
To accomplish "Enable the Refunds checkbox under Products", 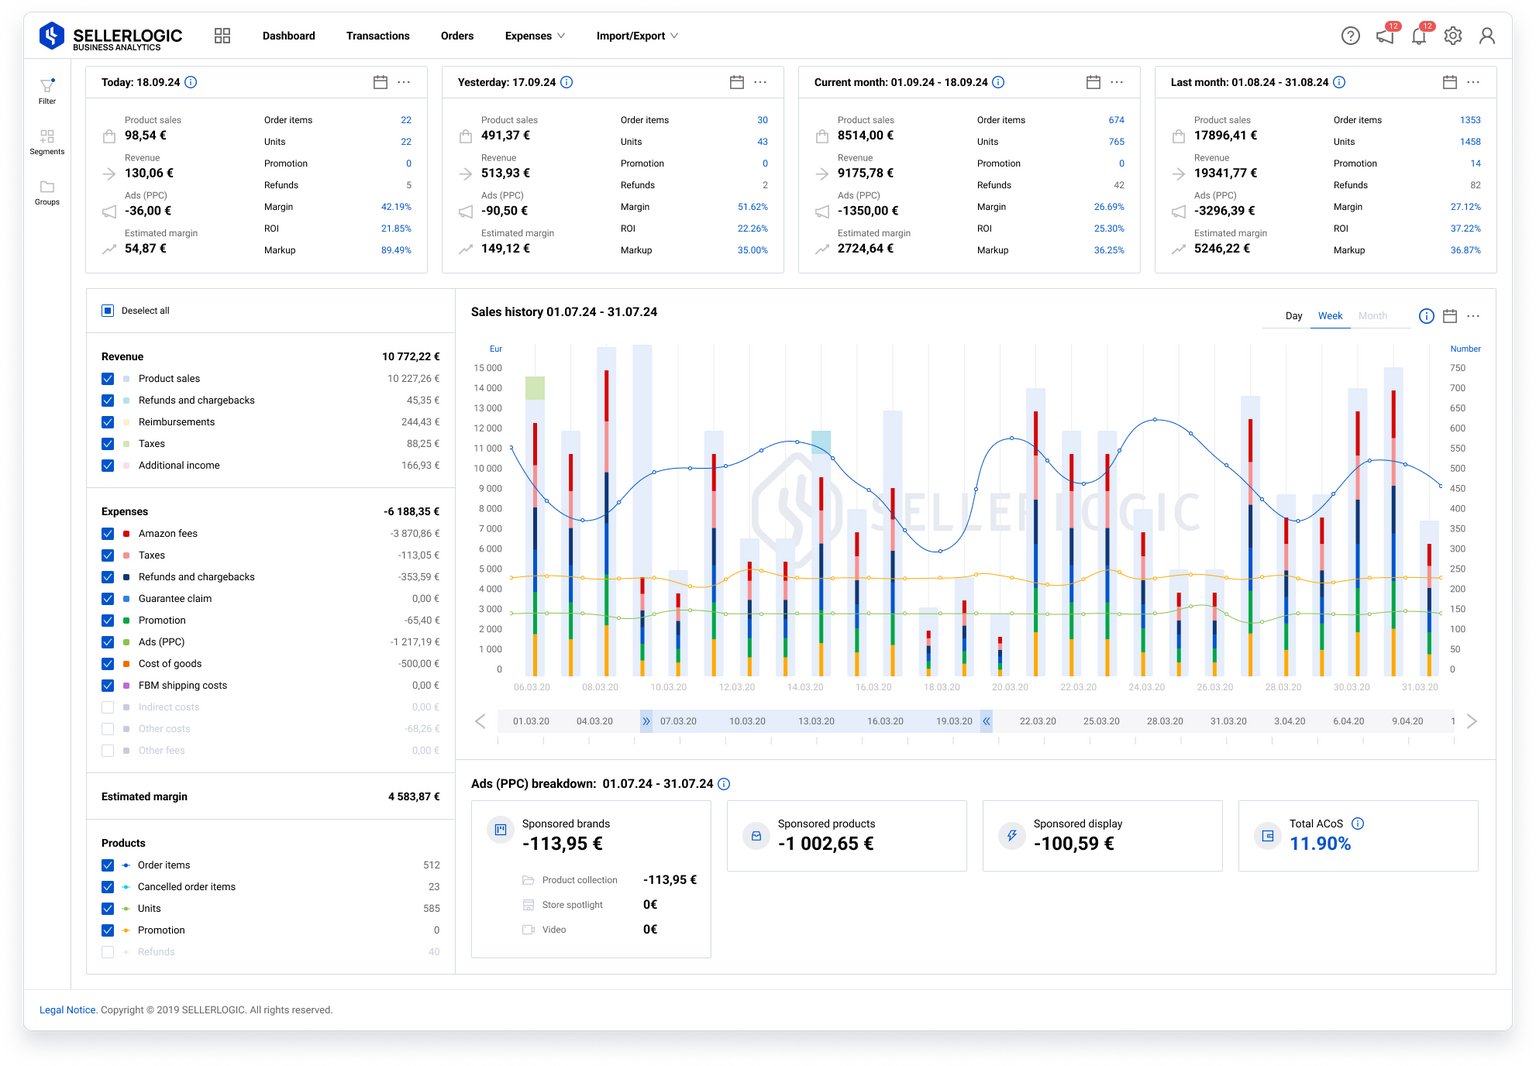I will [x=107, y=952].
